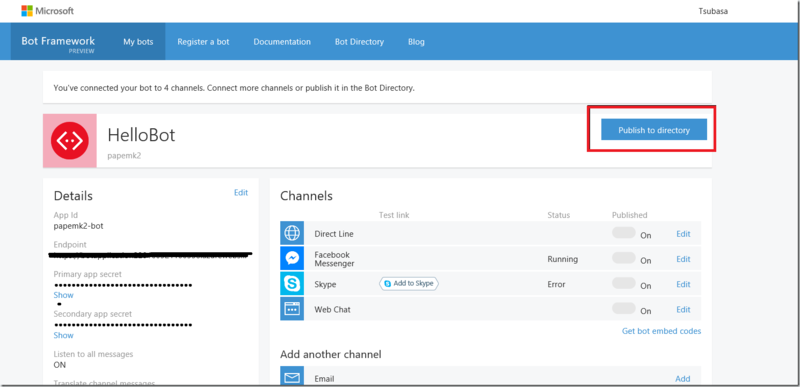Edit the Skype channel

[x=683, y=285]
